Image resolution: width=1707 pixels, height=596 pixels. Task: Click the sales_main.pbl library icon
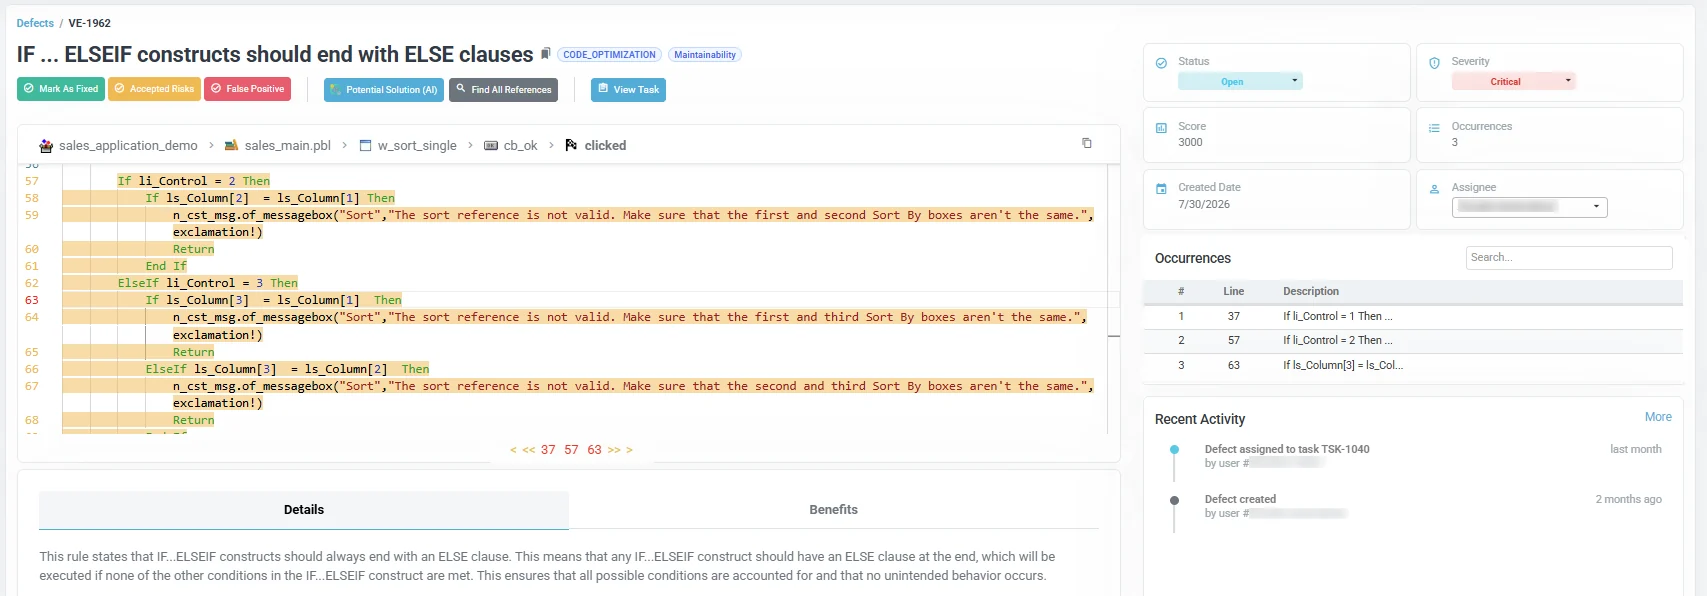pyautogui.click(x=231, y=146)
